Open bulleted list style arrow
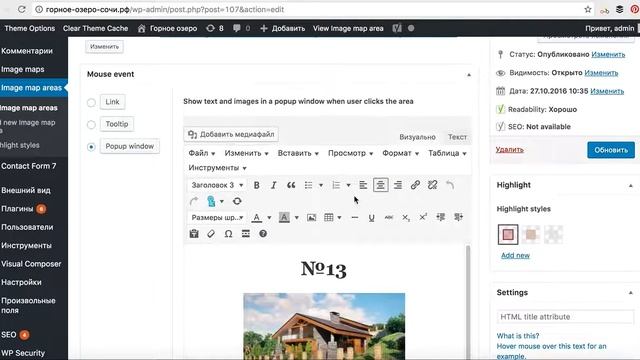 pos(321,185)
